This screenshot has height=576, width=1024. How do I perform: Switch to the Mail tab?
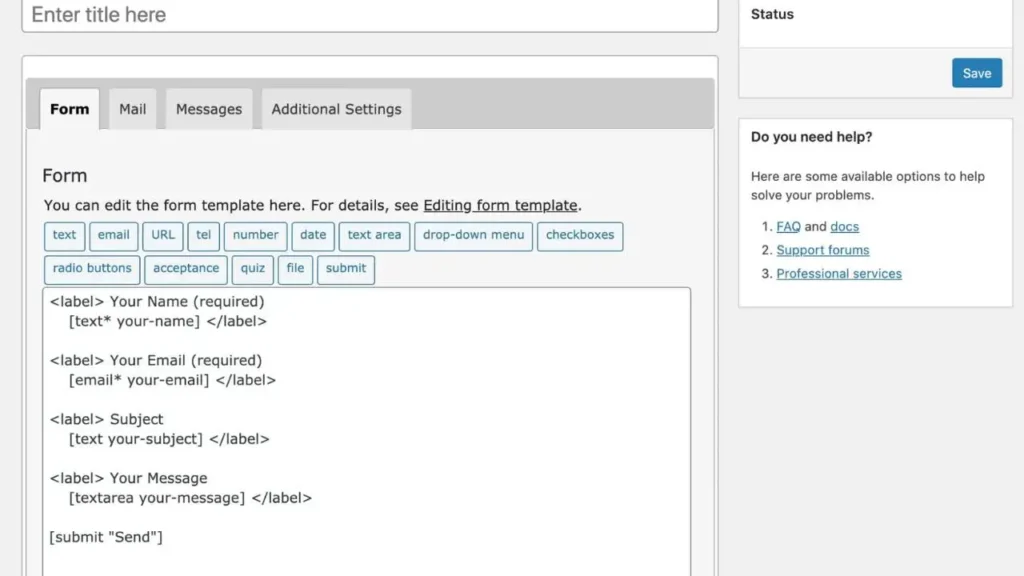tap(133, 109)
